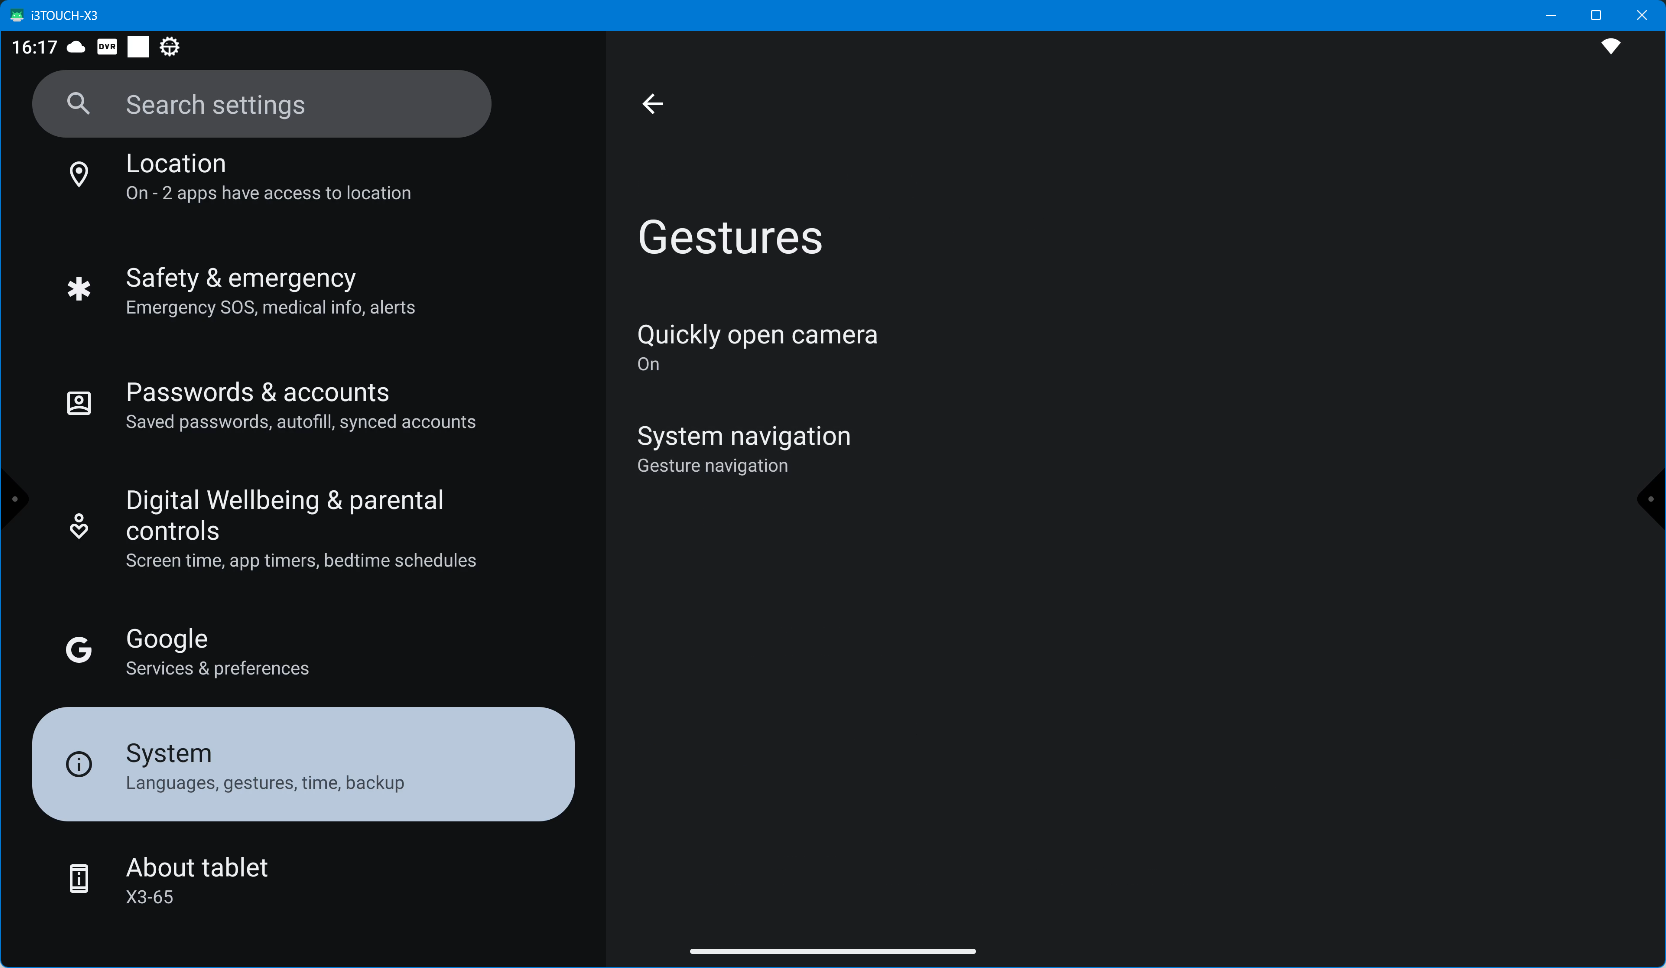Click the About tablet device icon
1666x968 pixels.
click(79, 879)
